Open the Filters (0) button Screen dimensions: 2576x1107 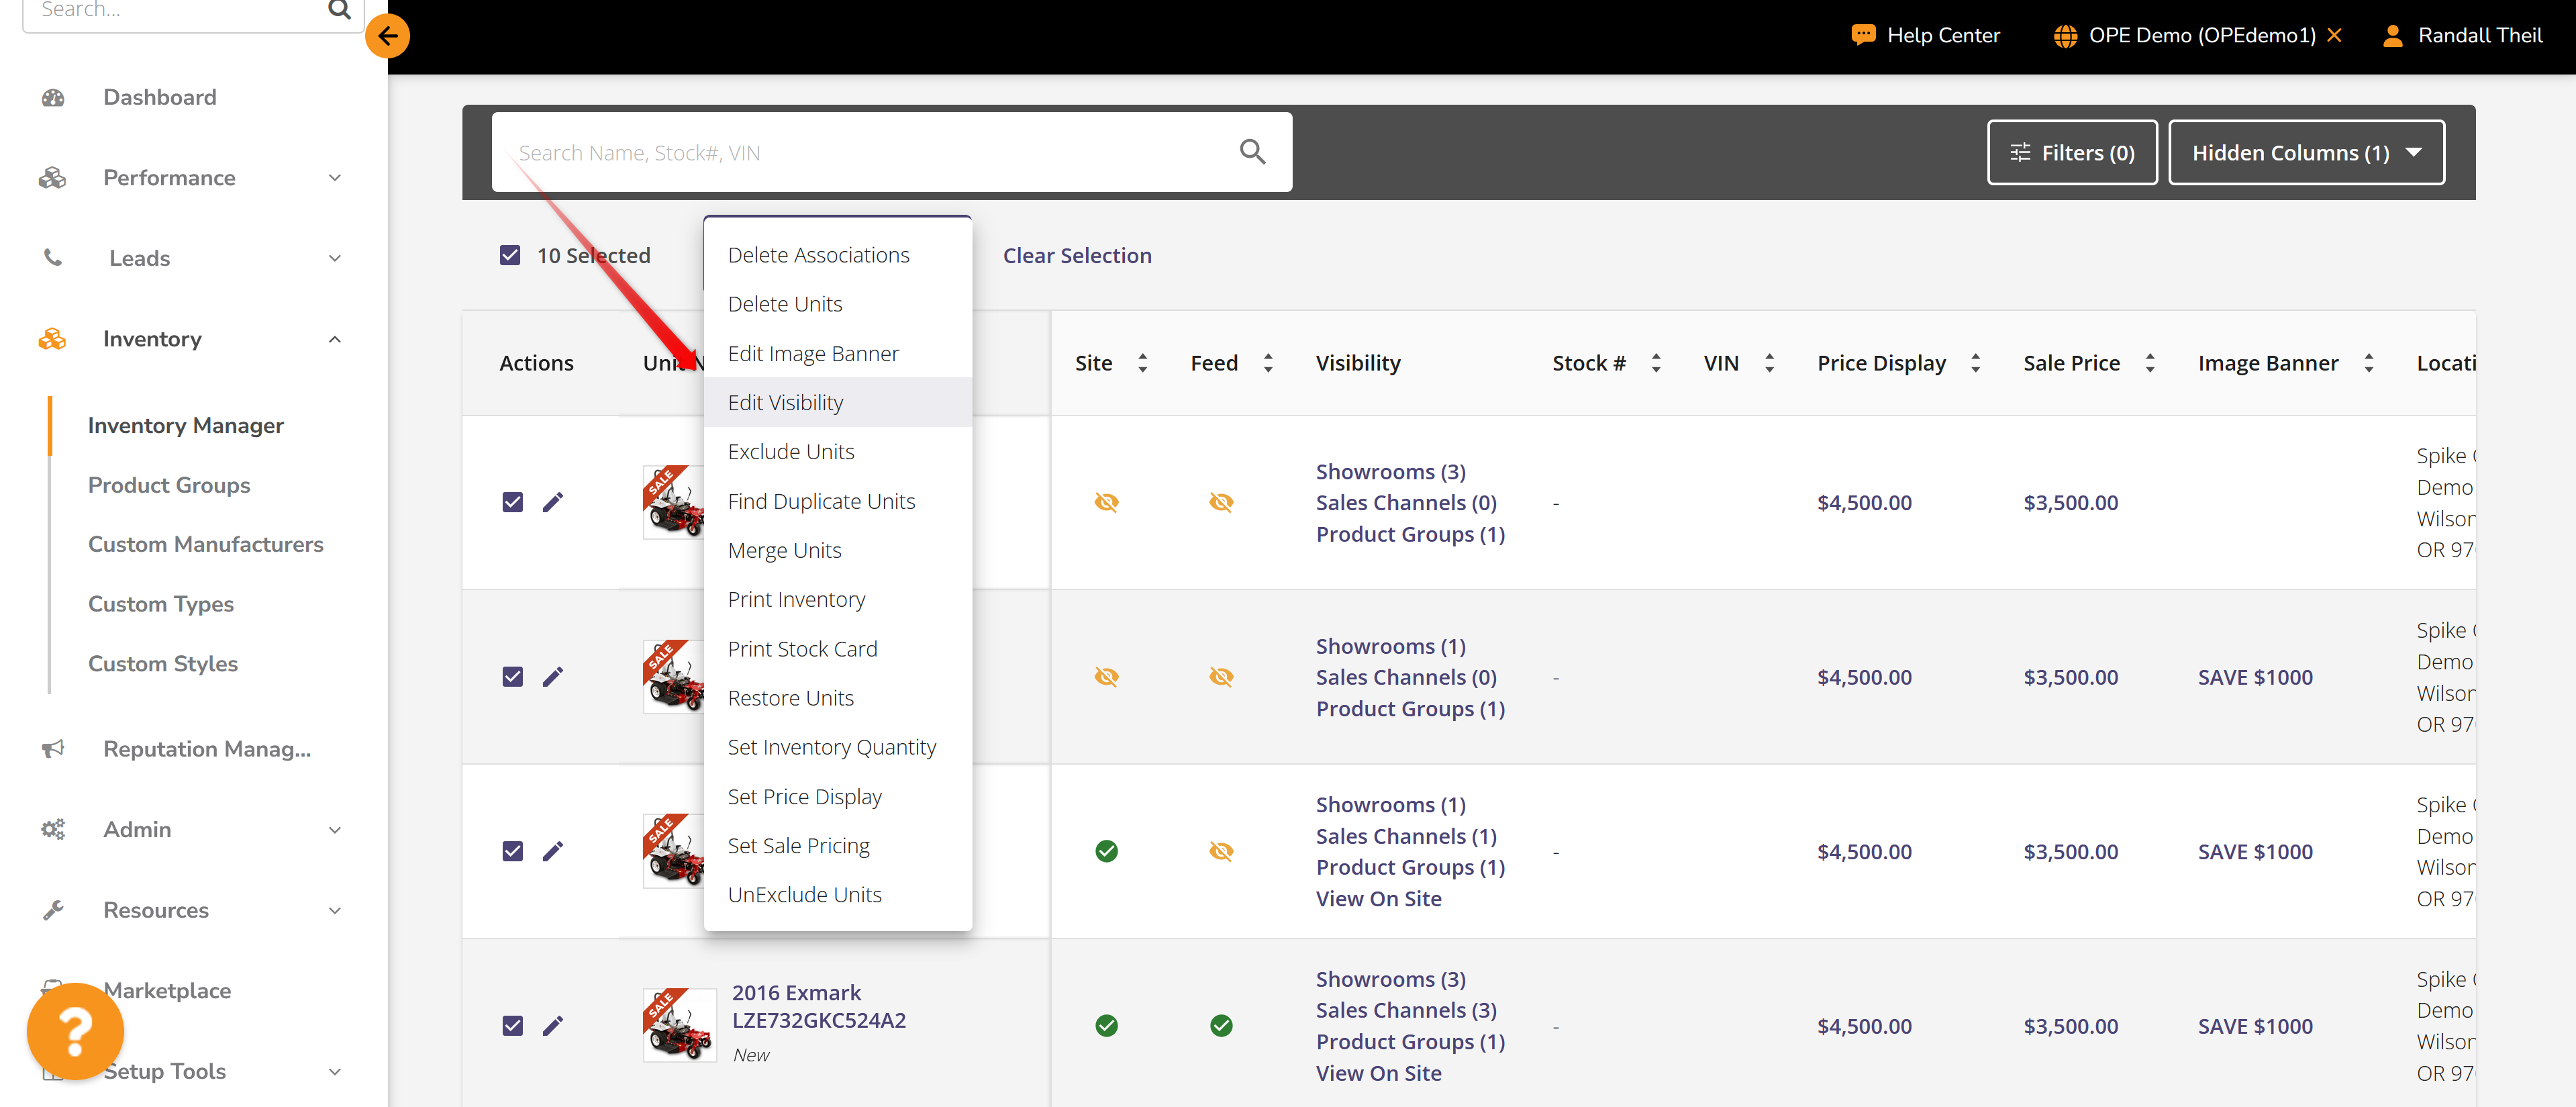[2072, 152]
